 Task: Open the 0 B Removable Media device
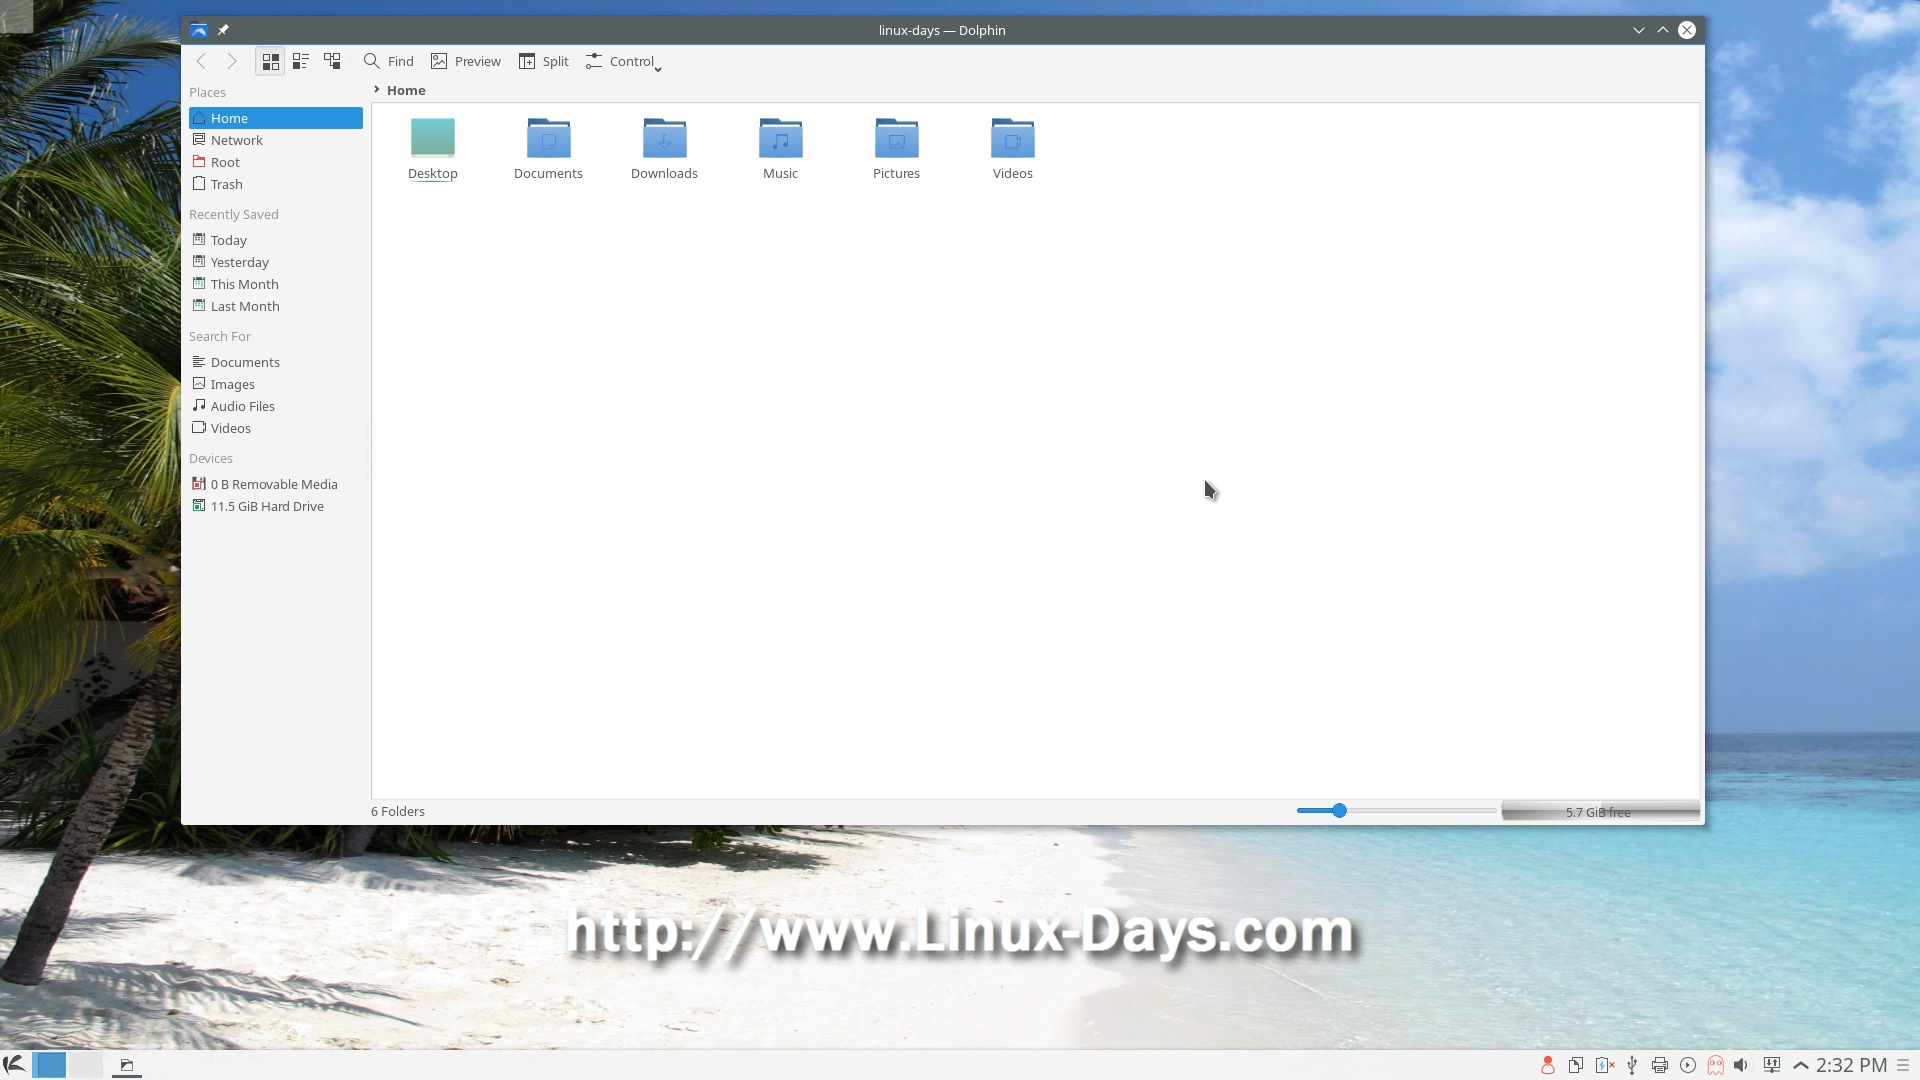(x=276, y=484)
